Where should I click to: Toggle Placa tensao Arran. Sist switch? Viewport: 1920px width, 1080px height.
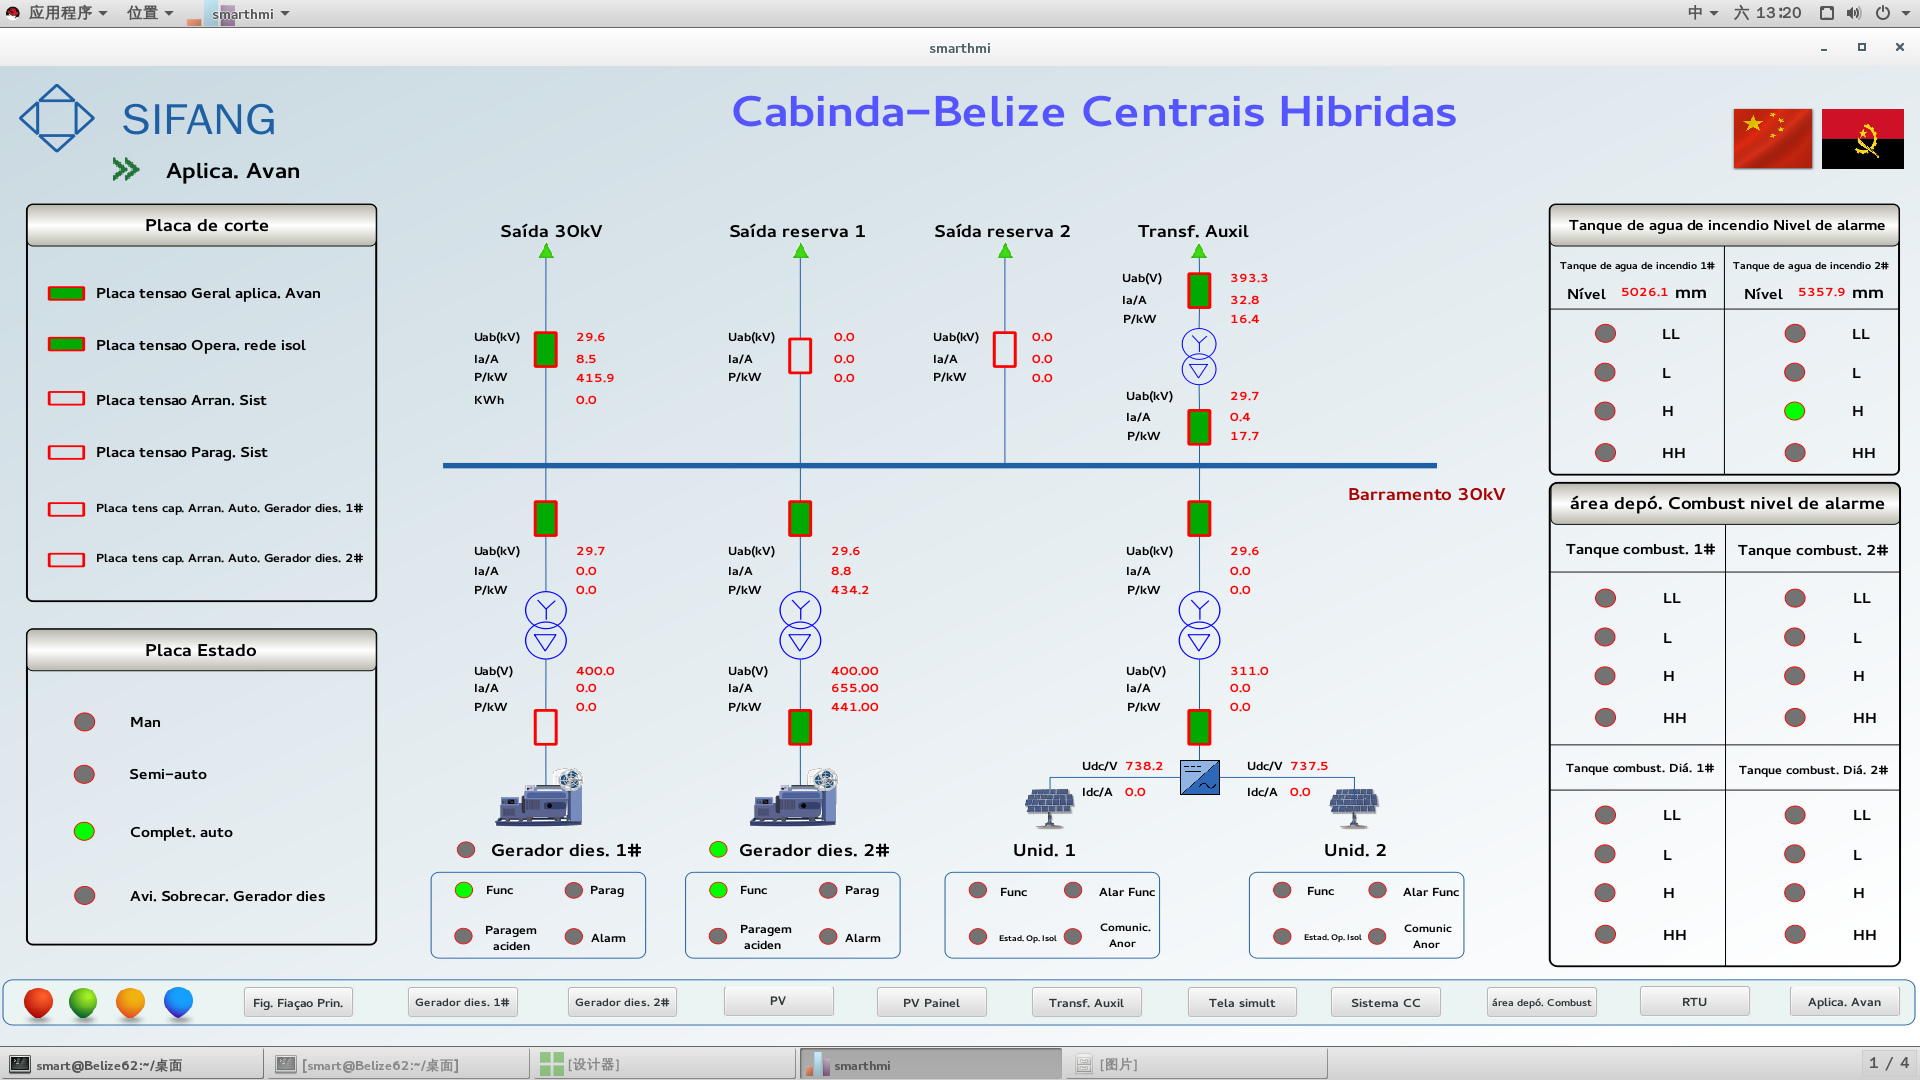point(67,399)
